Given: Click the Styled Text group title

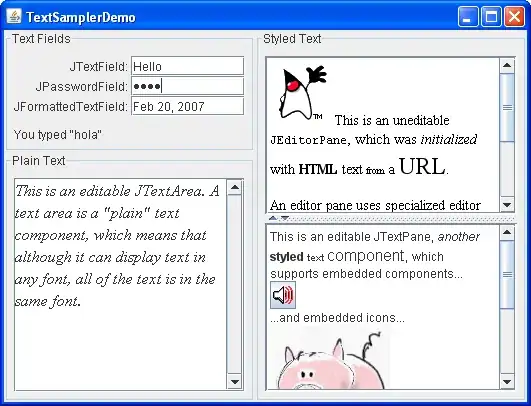Looking at the screenshot, I should (292, 39).
